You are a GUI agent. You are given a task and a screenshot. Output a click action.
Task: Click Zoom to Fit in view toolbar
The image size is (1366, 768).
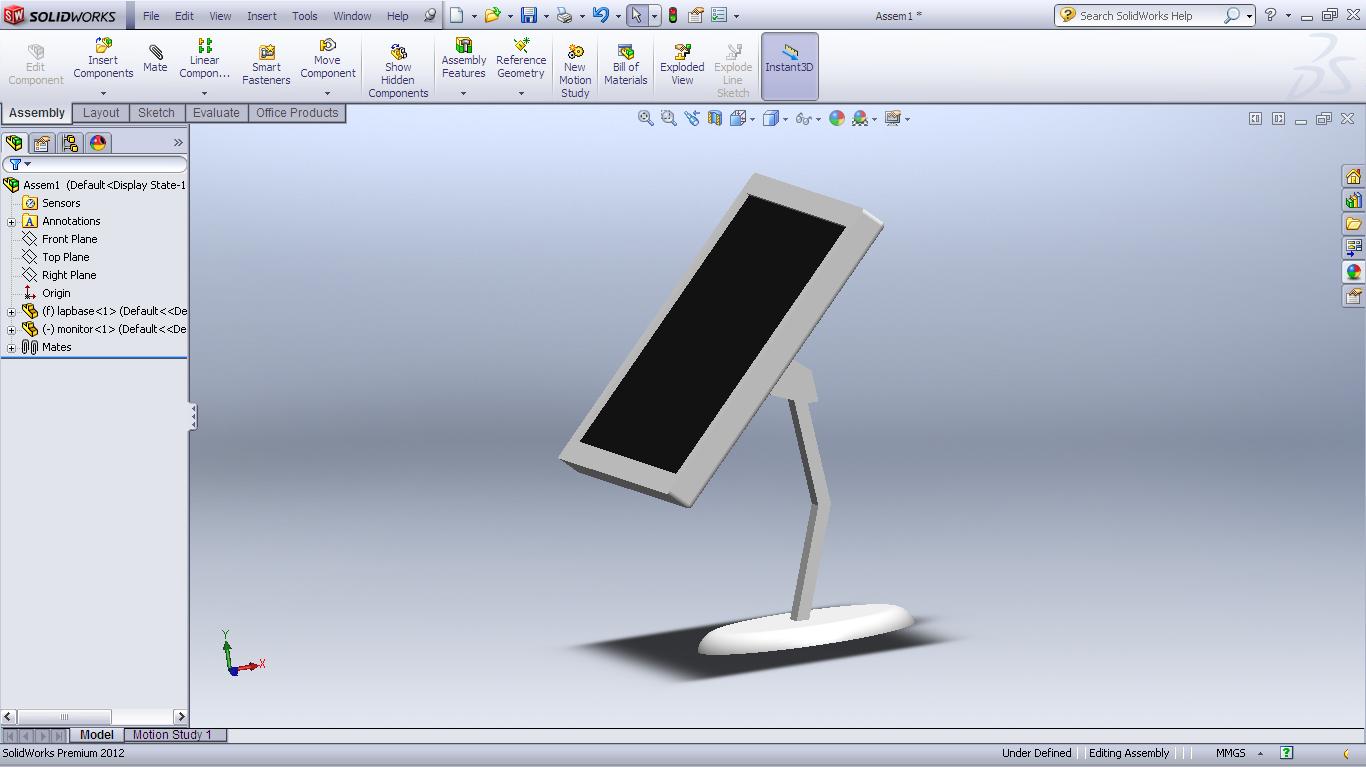646,118
